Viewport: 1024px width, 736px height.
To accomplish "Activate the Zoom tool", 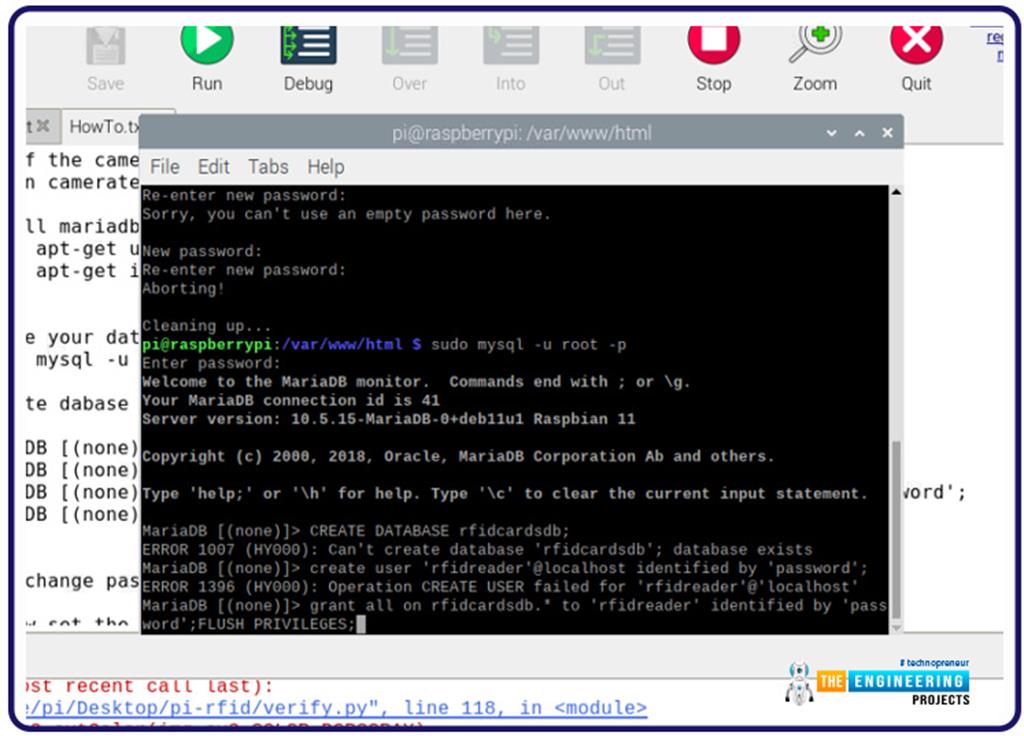I will [x=814, y=43].
